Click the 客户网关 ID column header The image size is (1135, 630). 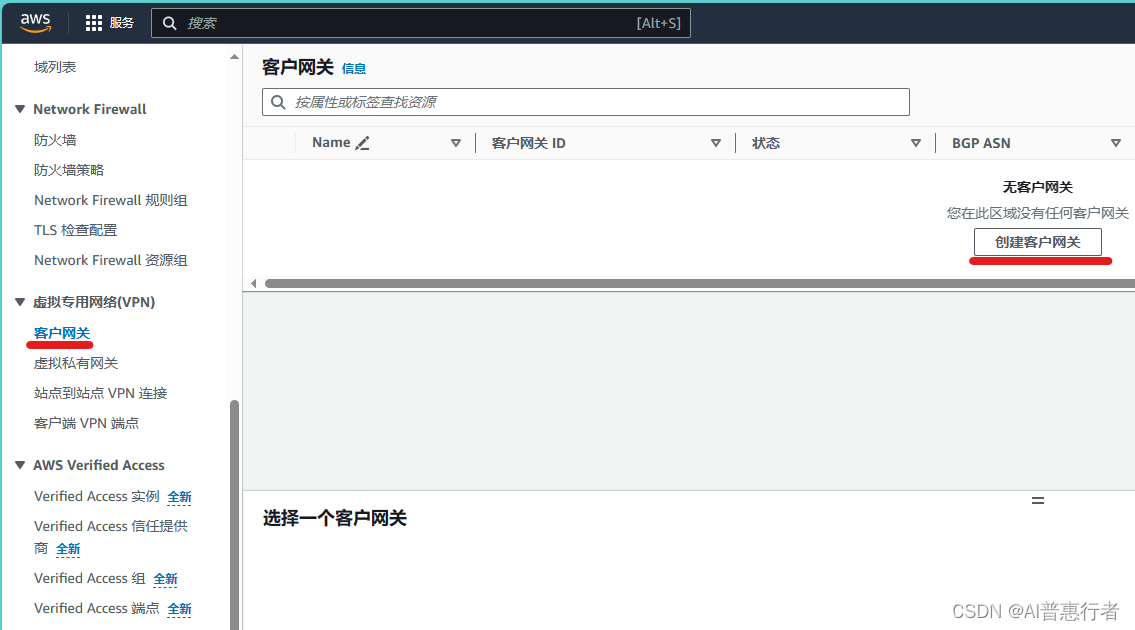point(528,143)
